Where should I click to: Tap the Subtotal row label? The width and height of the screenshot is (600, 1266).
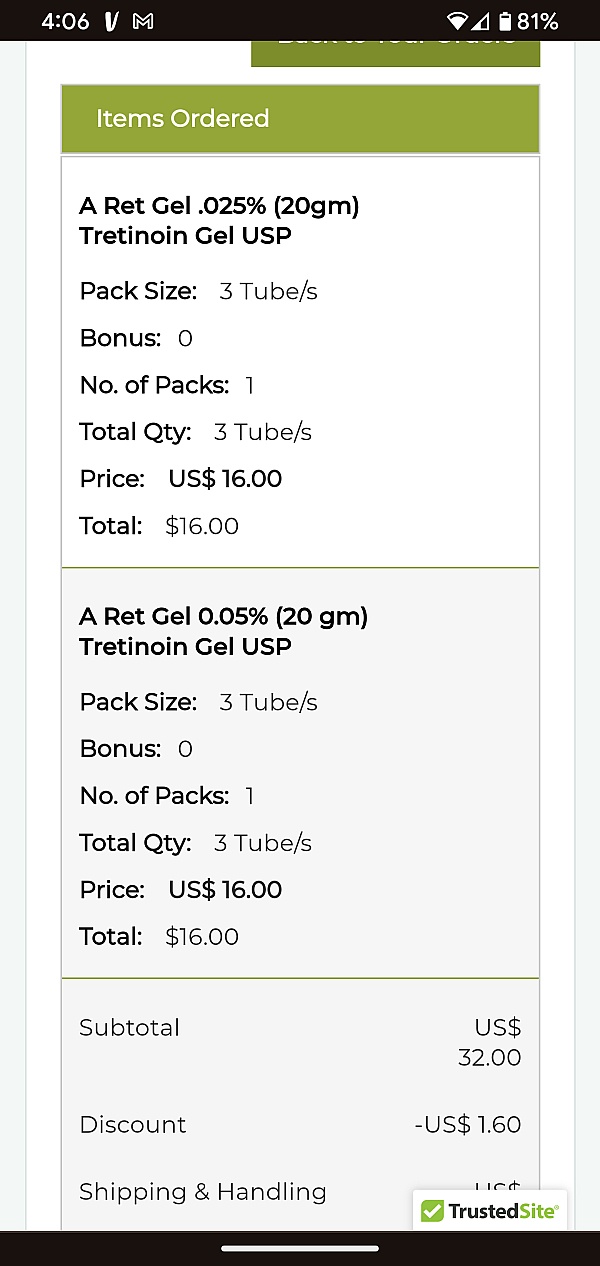(130, 1028)
